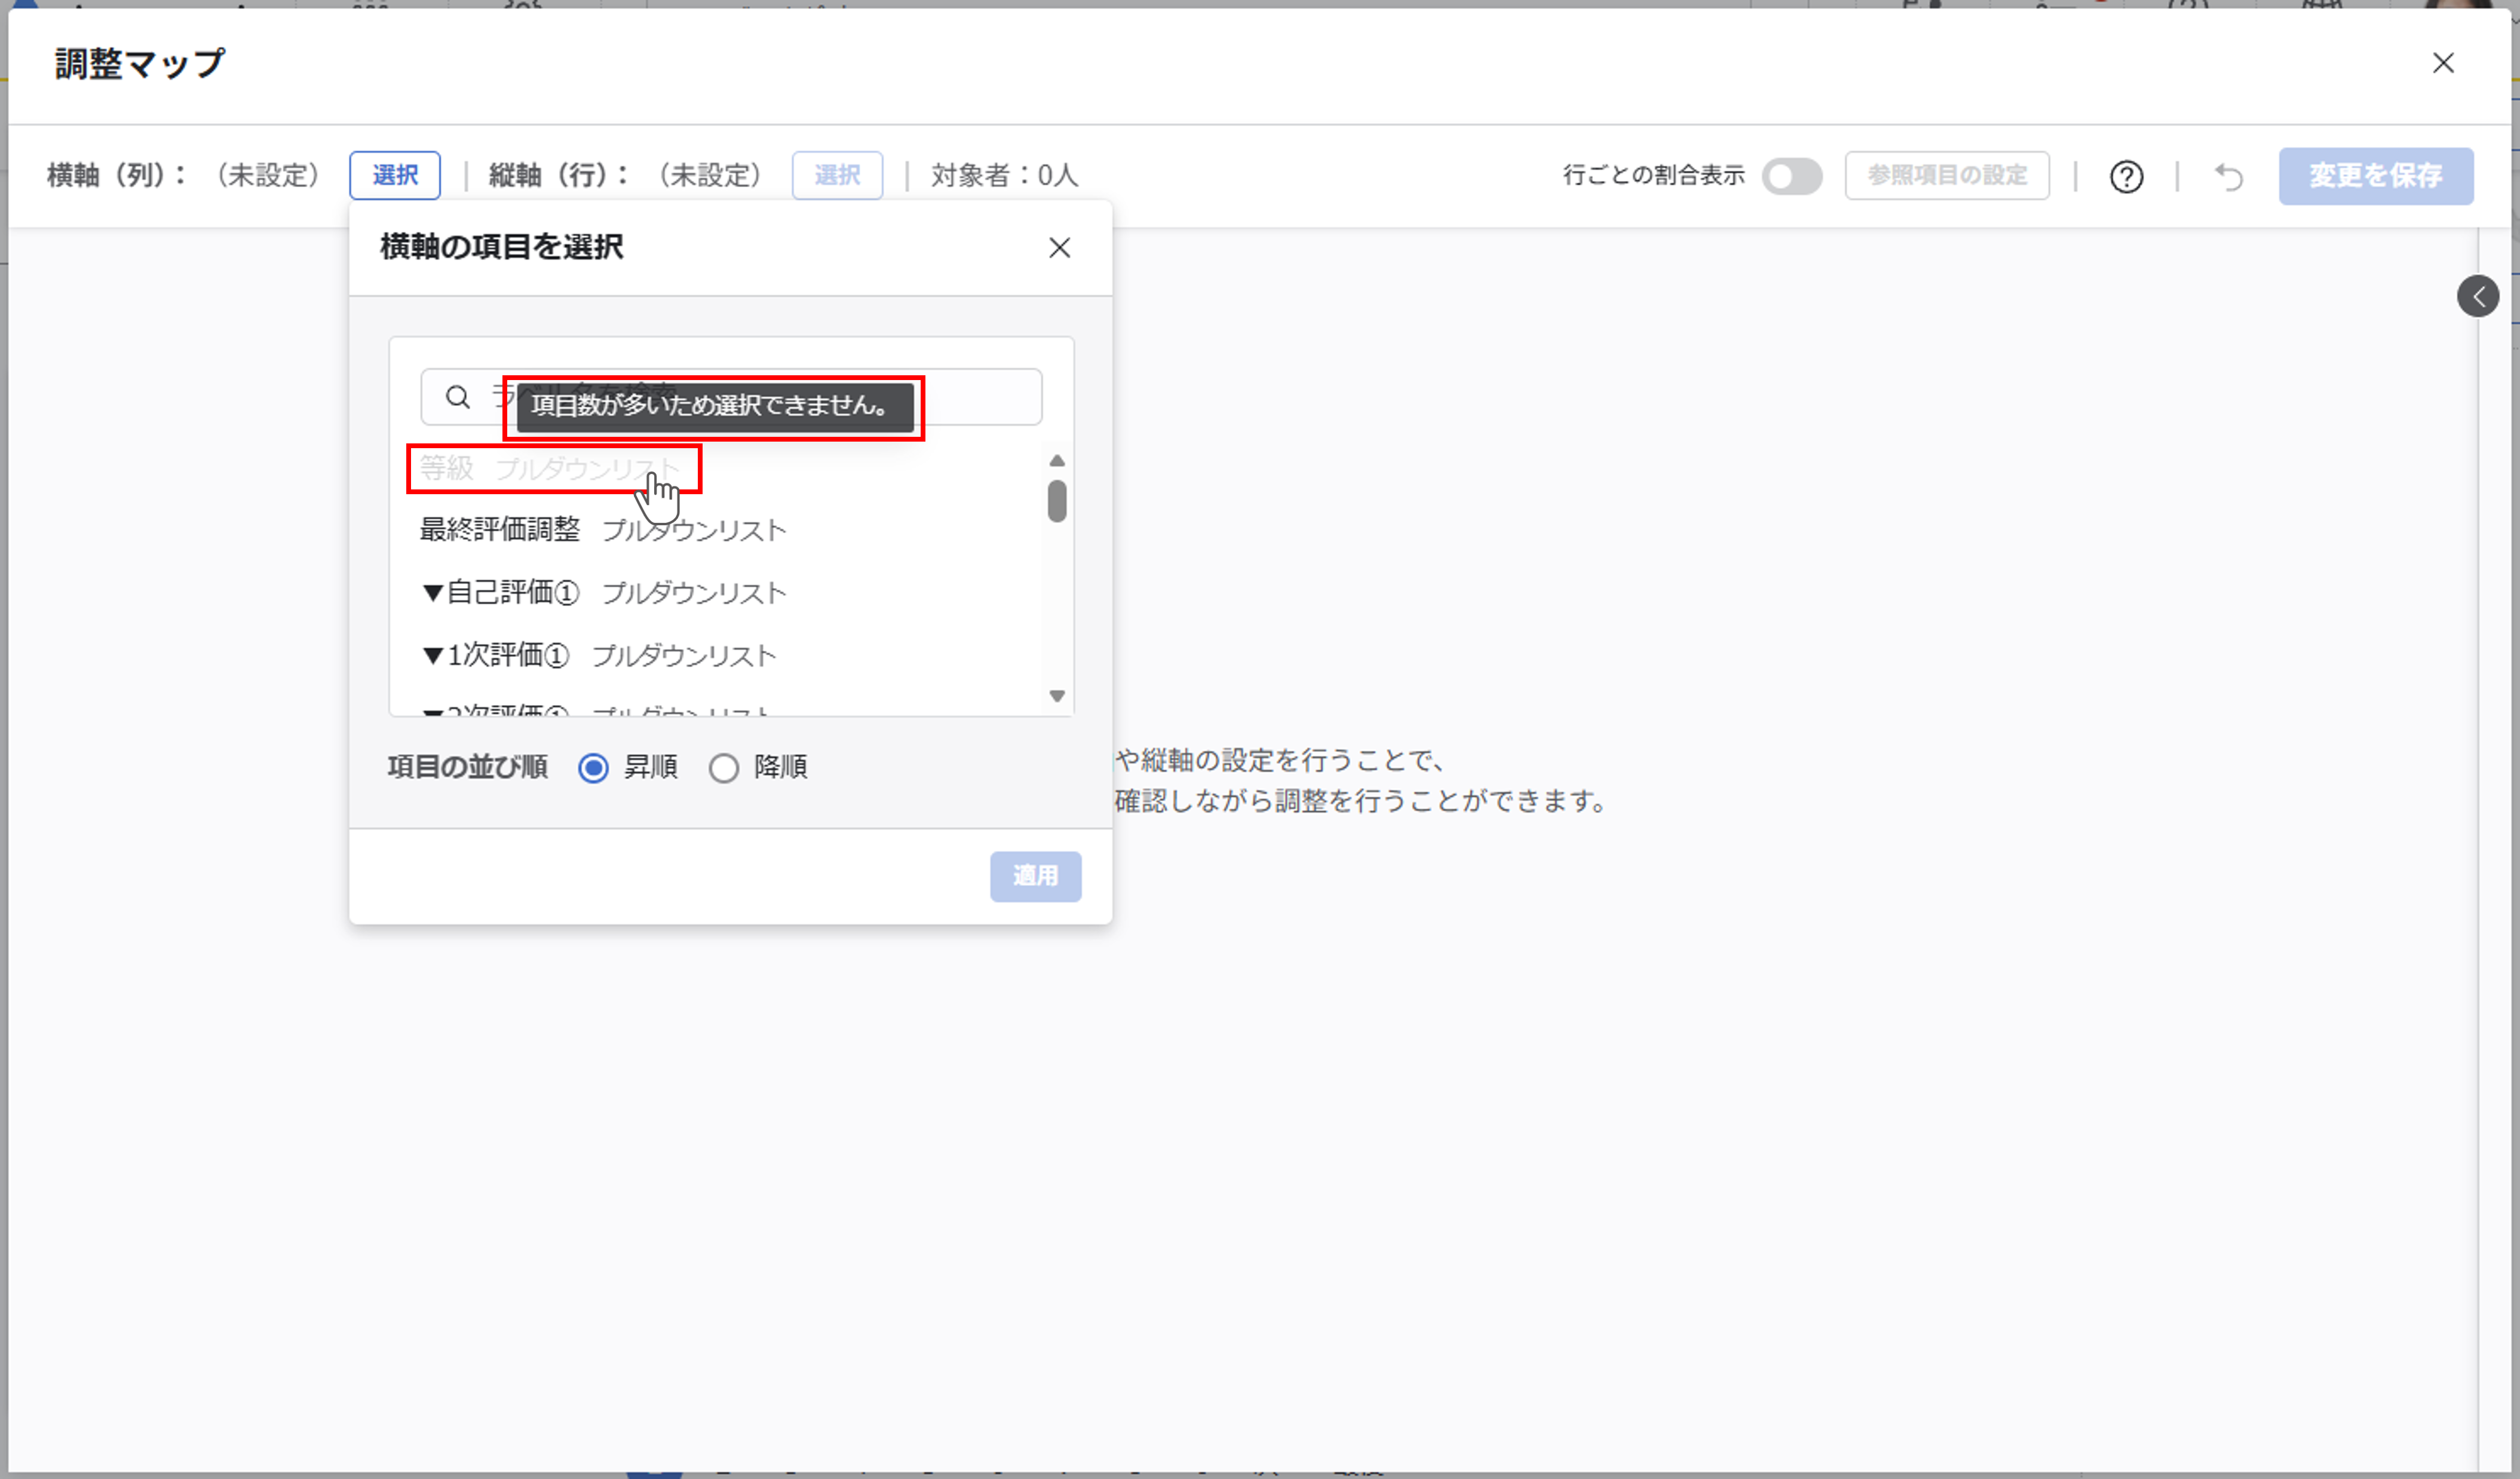Screen dimensions: 2520x1479
Task: Close the 横軸の項目を選択 dialog
Action: pos(1059,247)
